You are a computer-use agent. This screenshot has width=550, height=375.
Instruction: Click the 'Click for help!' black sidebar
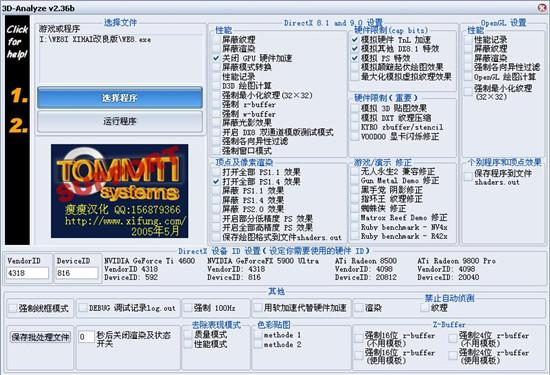click(x=17, y=130)
